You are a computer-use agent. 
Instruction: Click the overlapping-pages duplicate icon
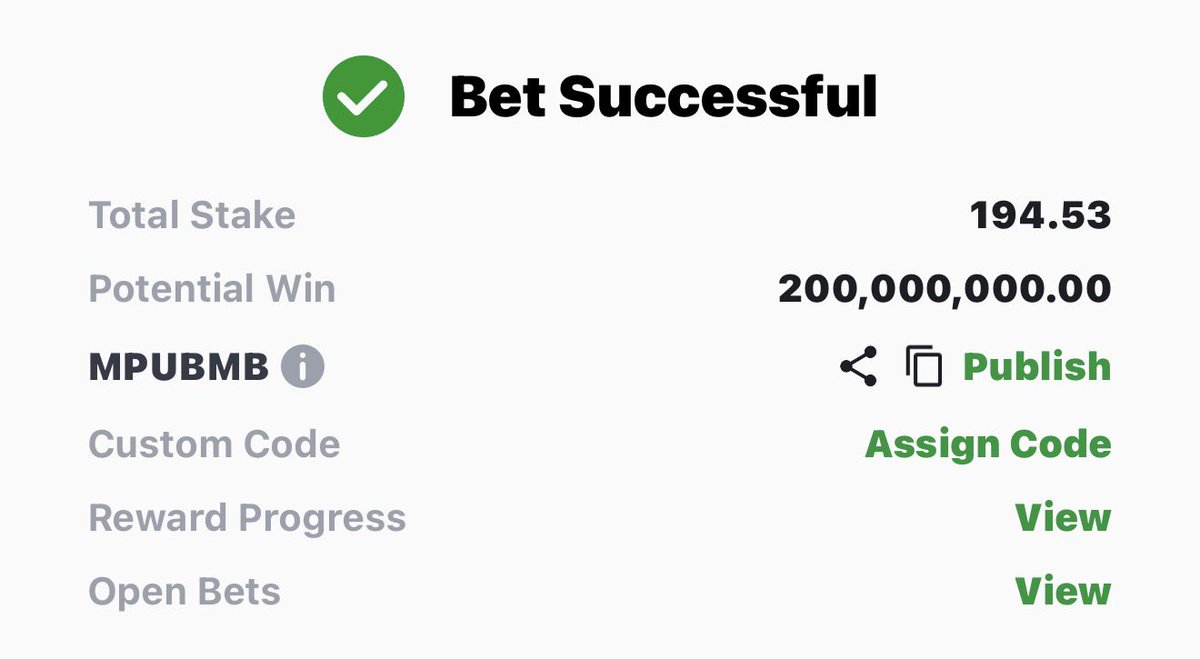coord(924,367)
